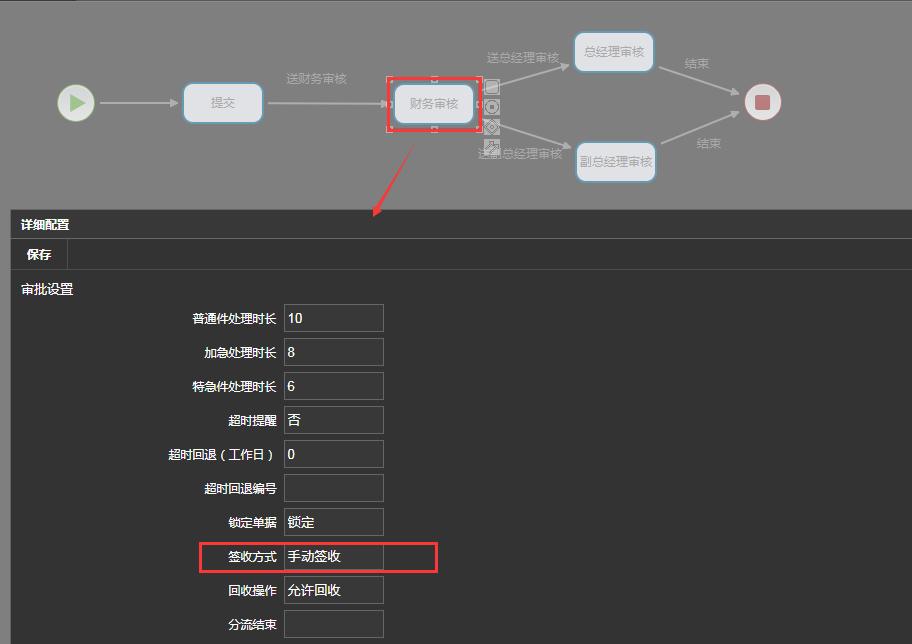Open the 签收方式 dropdown showing 手动签收
Screen dimensions: 912x644
(x=333, y=556)
